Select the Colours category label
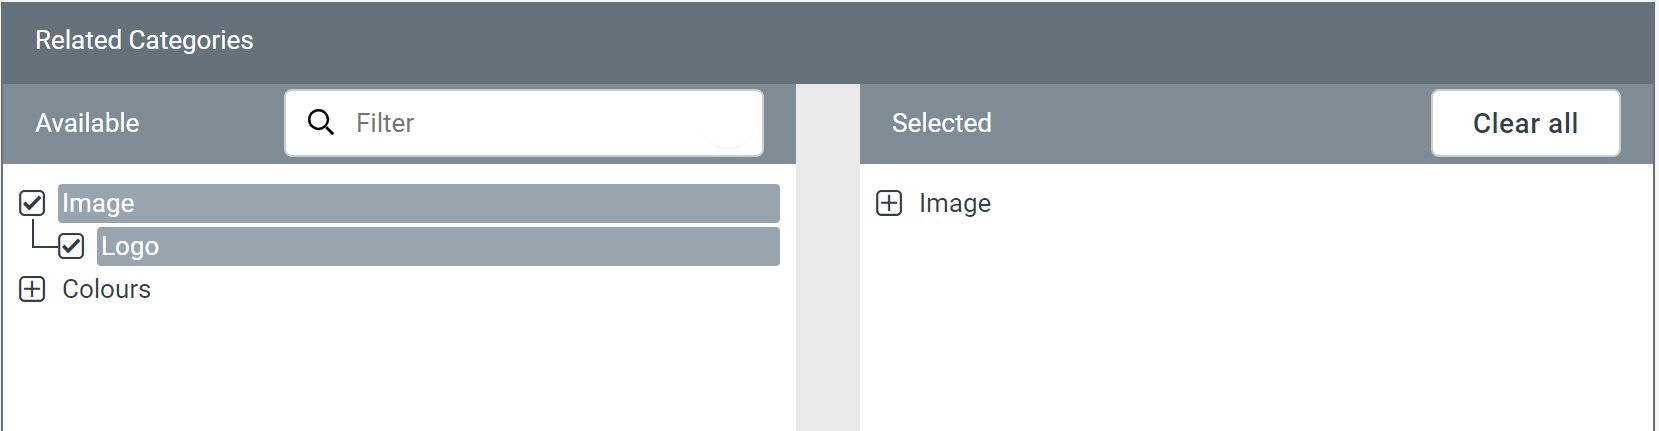Screen dimensions: 1659x431 [x=106, y=289]
